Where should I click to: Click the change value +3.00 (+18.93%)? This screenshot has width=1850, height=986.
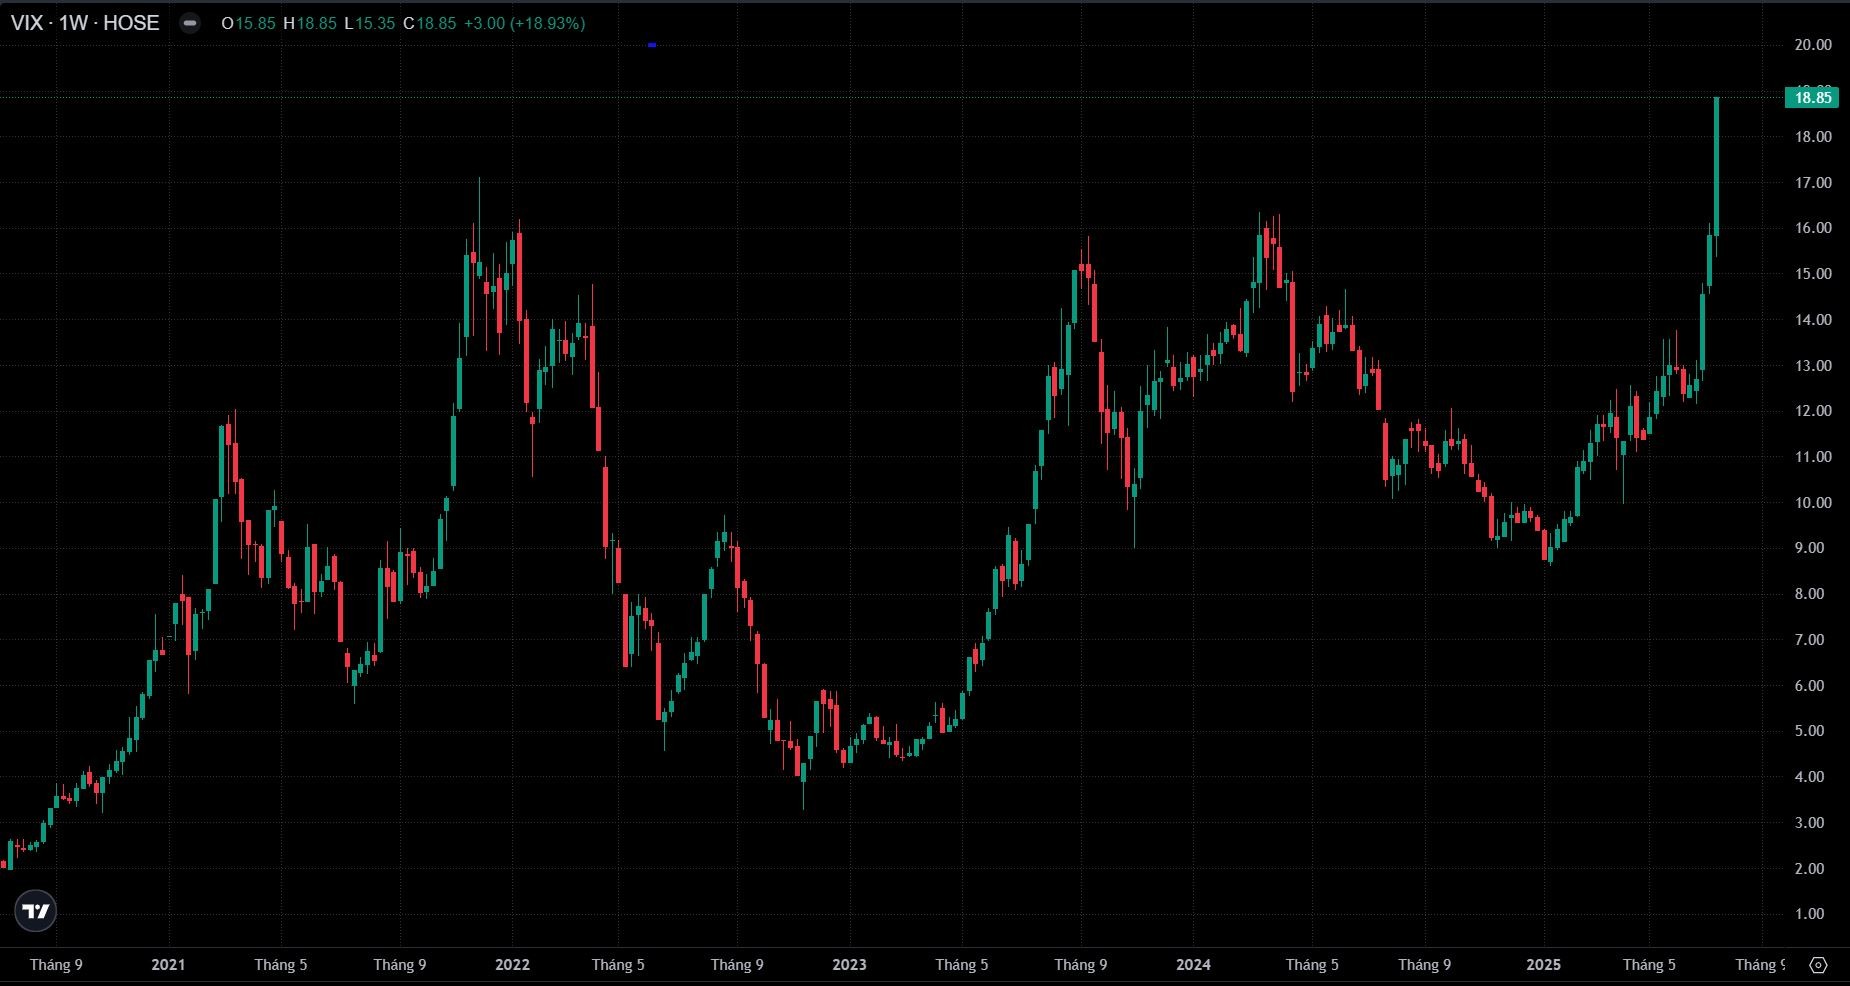(524, 23)
